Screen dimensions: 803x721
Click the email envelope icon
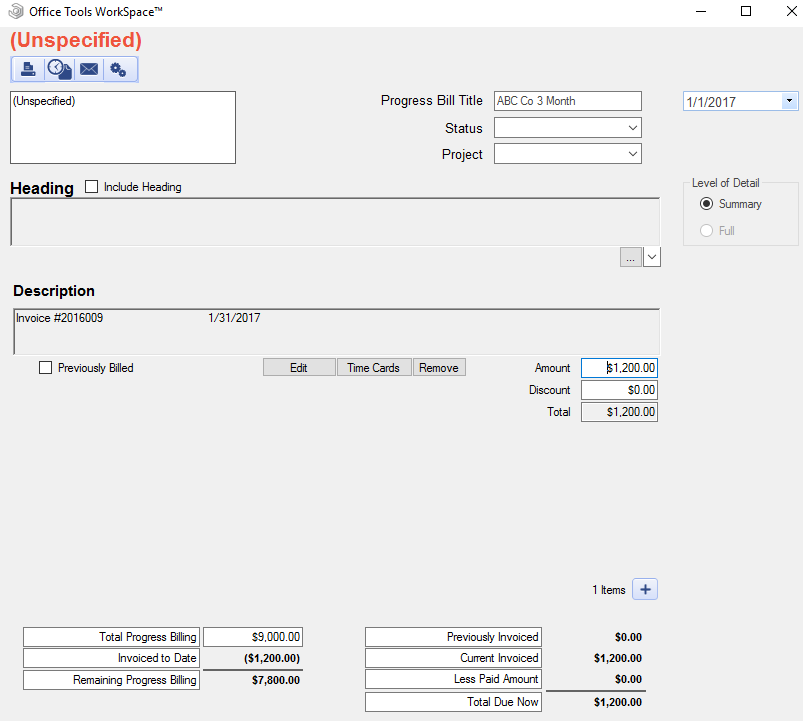[89, 69]
